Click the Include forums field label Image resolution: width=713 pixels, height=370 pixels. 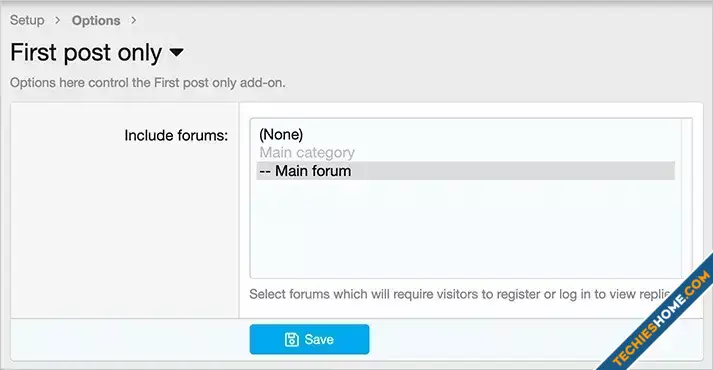tap(176, 135)
